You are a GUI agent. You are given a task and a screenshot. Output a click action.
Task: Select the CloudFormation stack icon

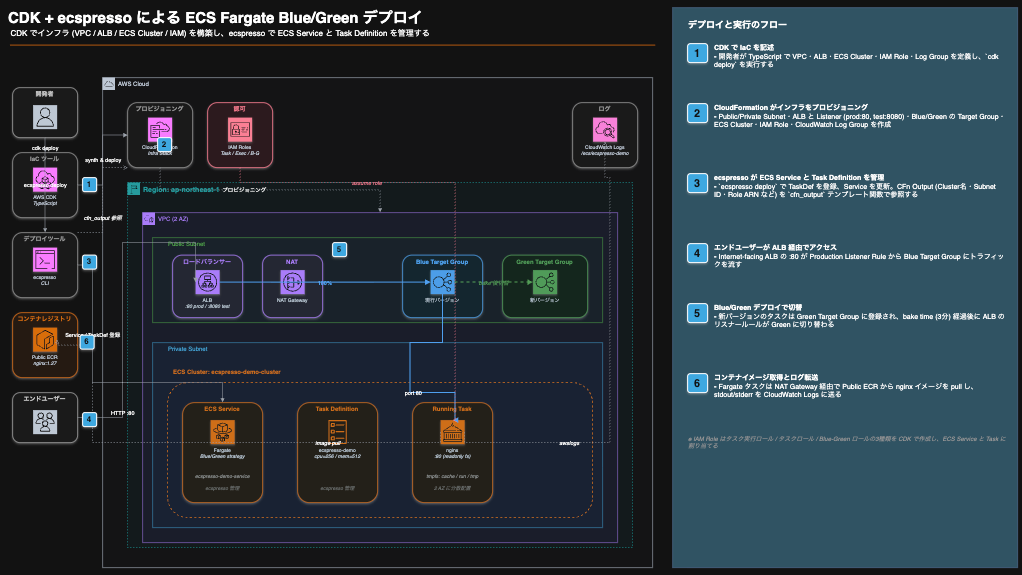158,130
